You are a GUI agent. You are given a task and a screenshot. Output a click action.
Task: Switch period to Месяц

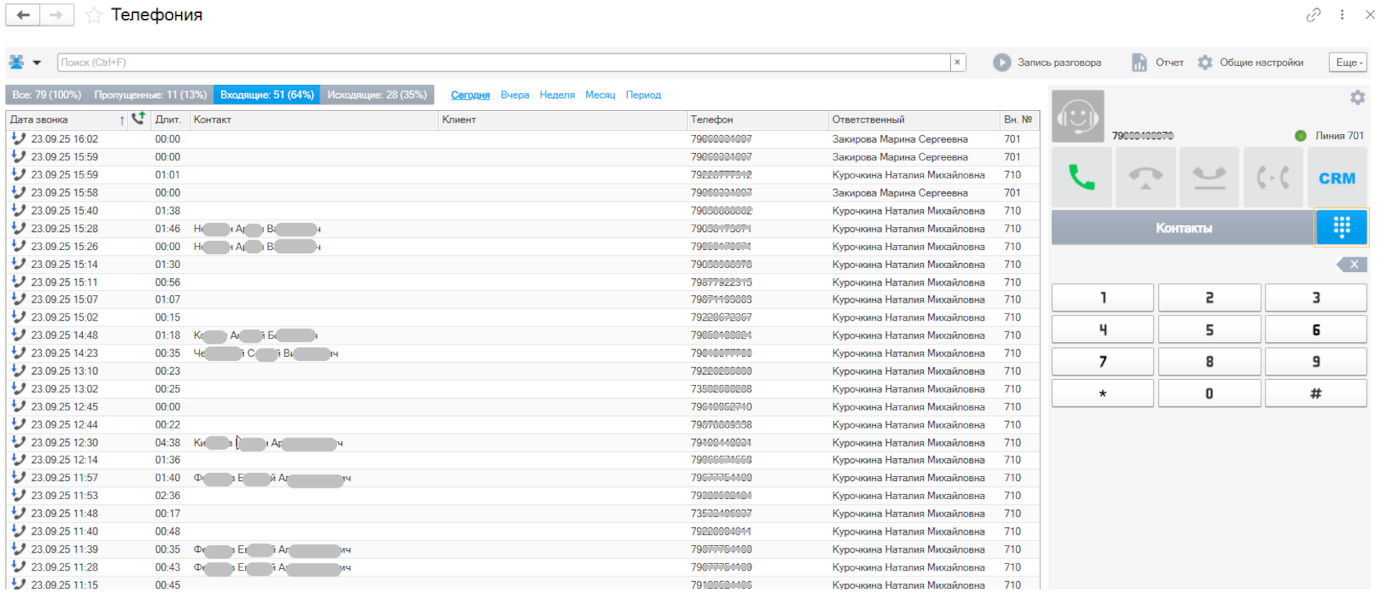(600, 95)
